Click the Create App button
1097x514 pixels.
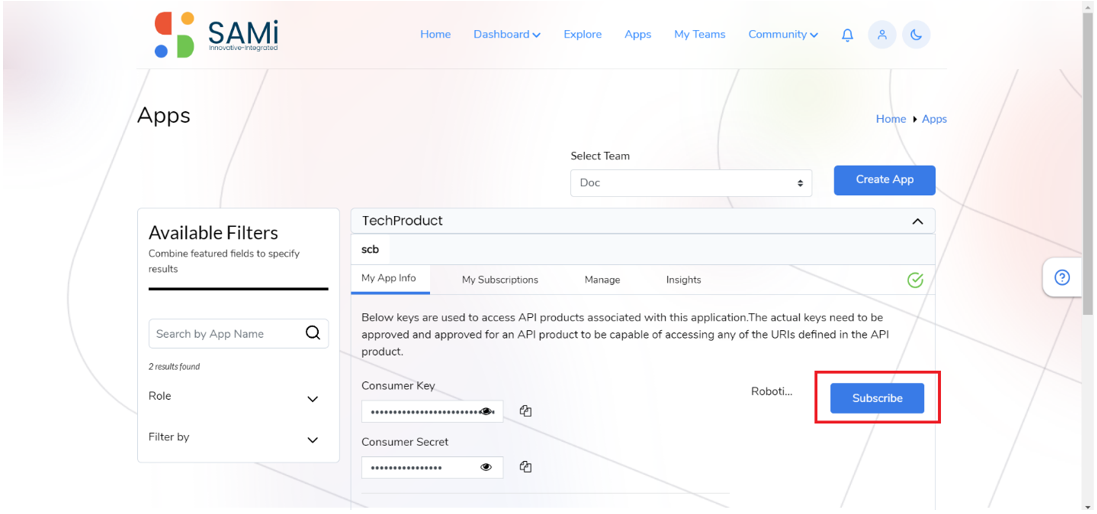884,180
